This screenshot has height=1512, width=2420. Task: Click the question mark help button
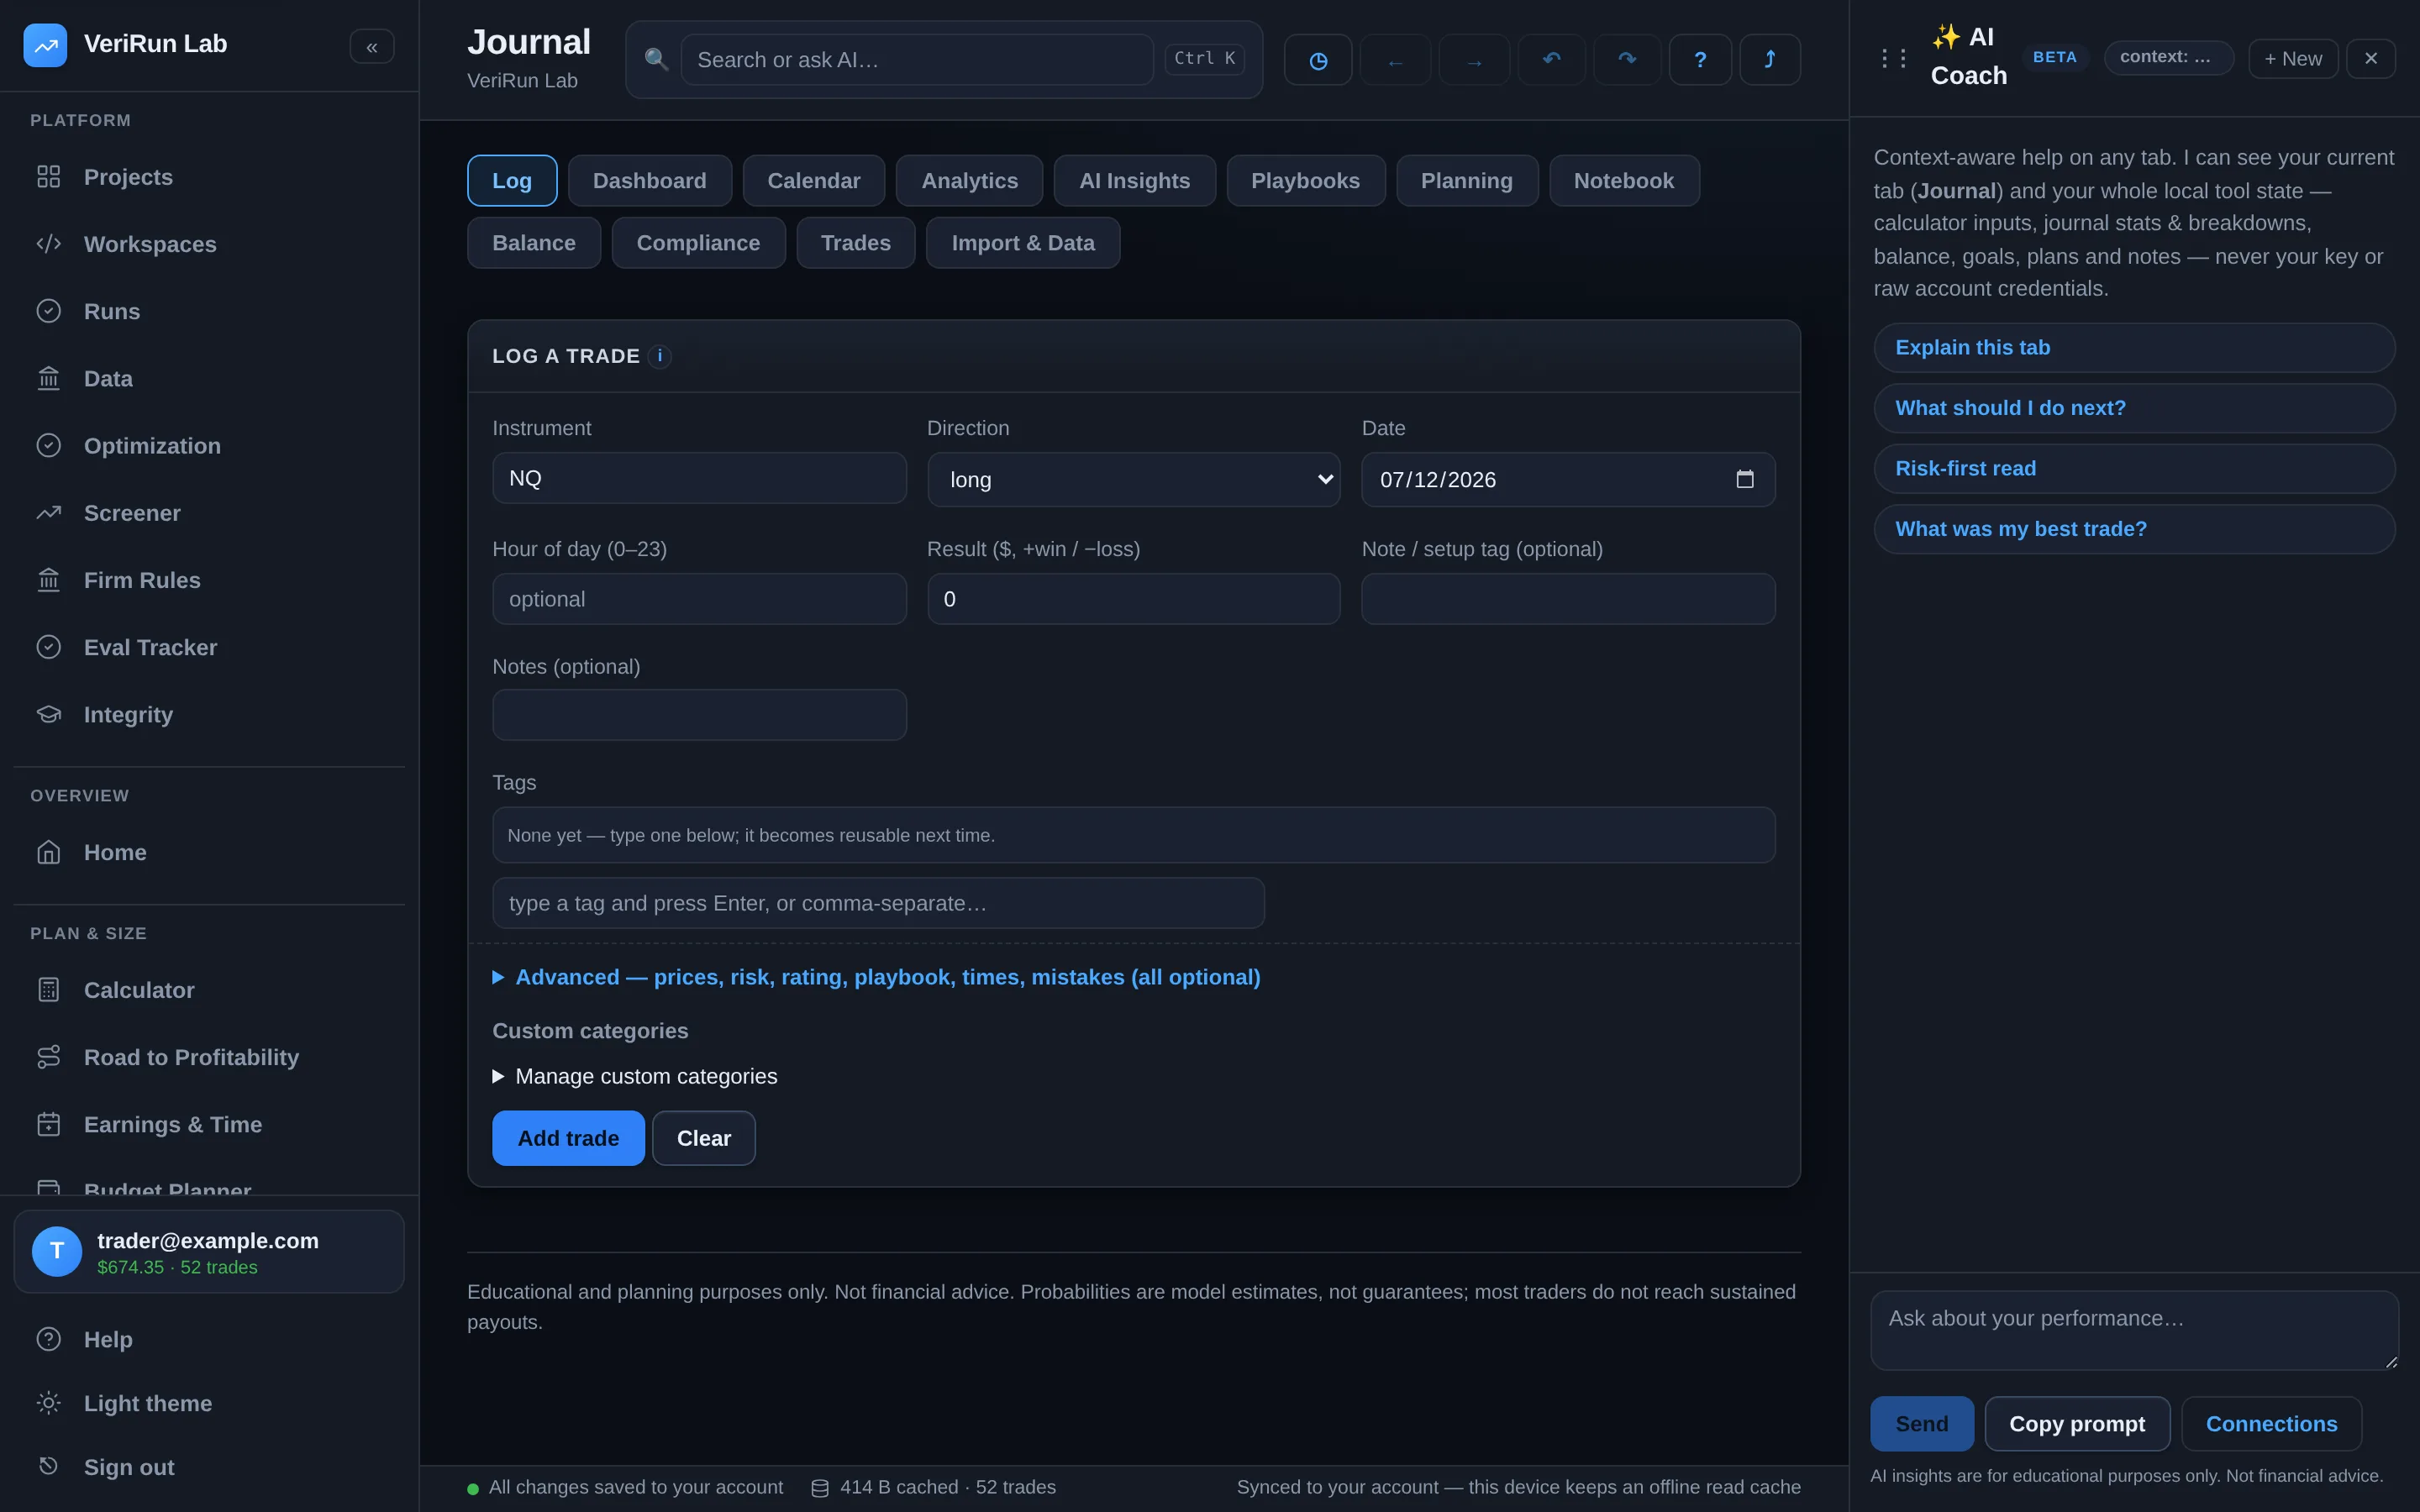click(x=1700, y=60)
